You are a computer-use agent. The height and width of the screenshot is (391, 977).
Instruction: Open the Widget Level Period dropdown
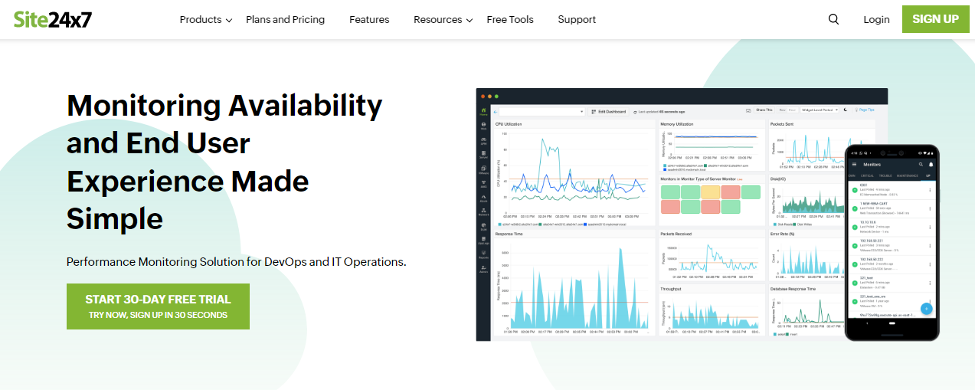819,110
